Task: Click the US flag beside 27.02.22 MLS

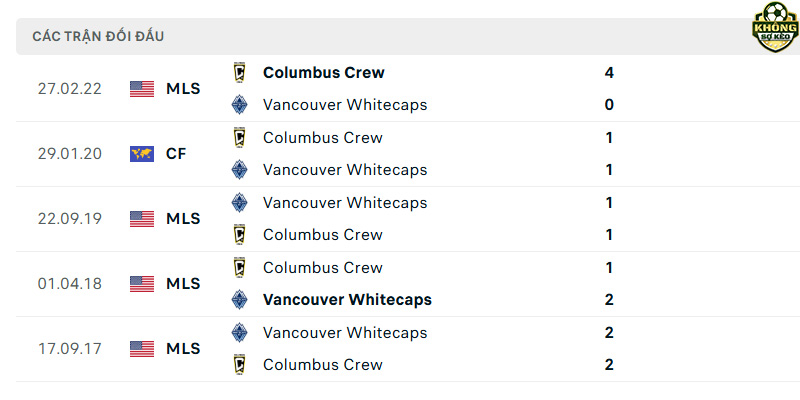Action: [x=142, y=89]
